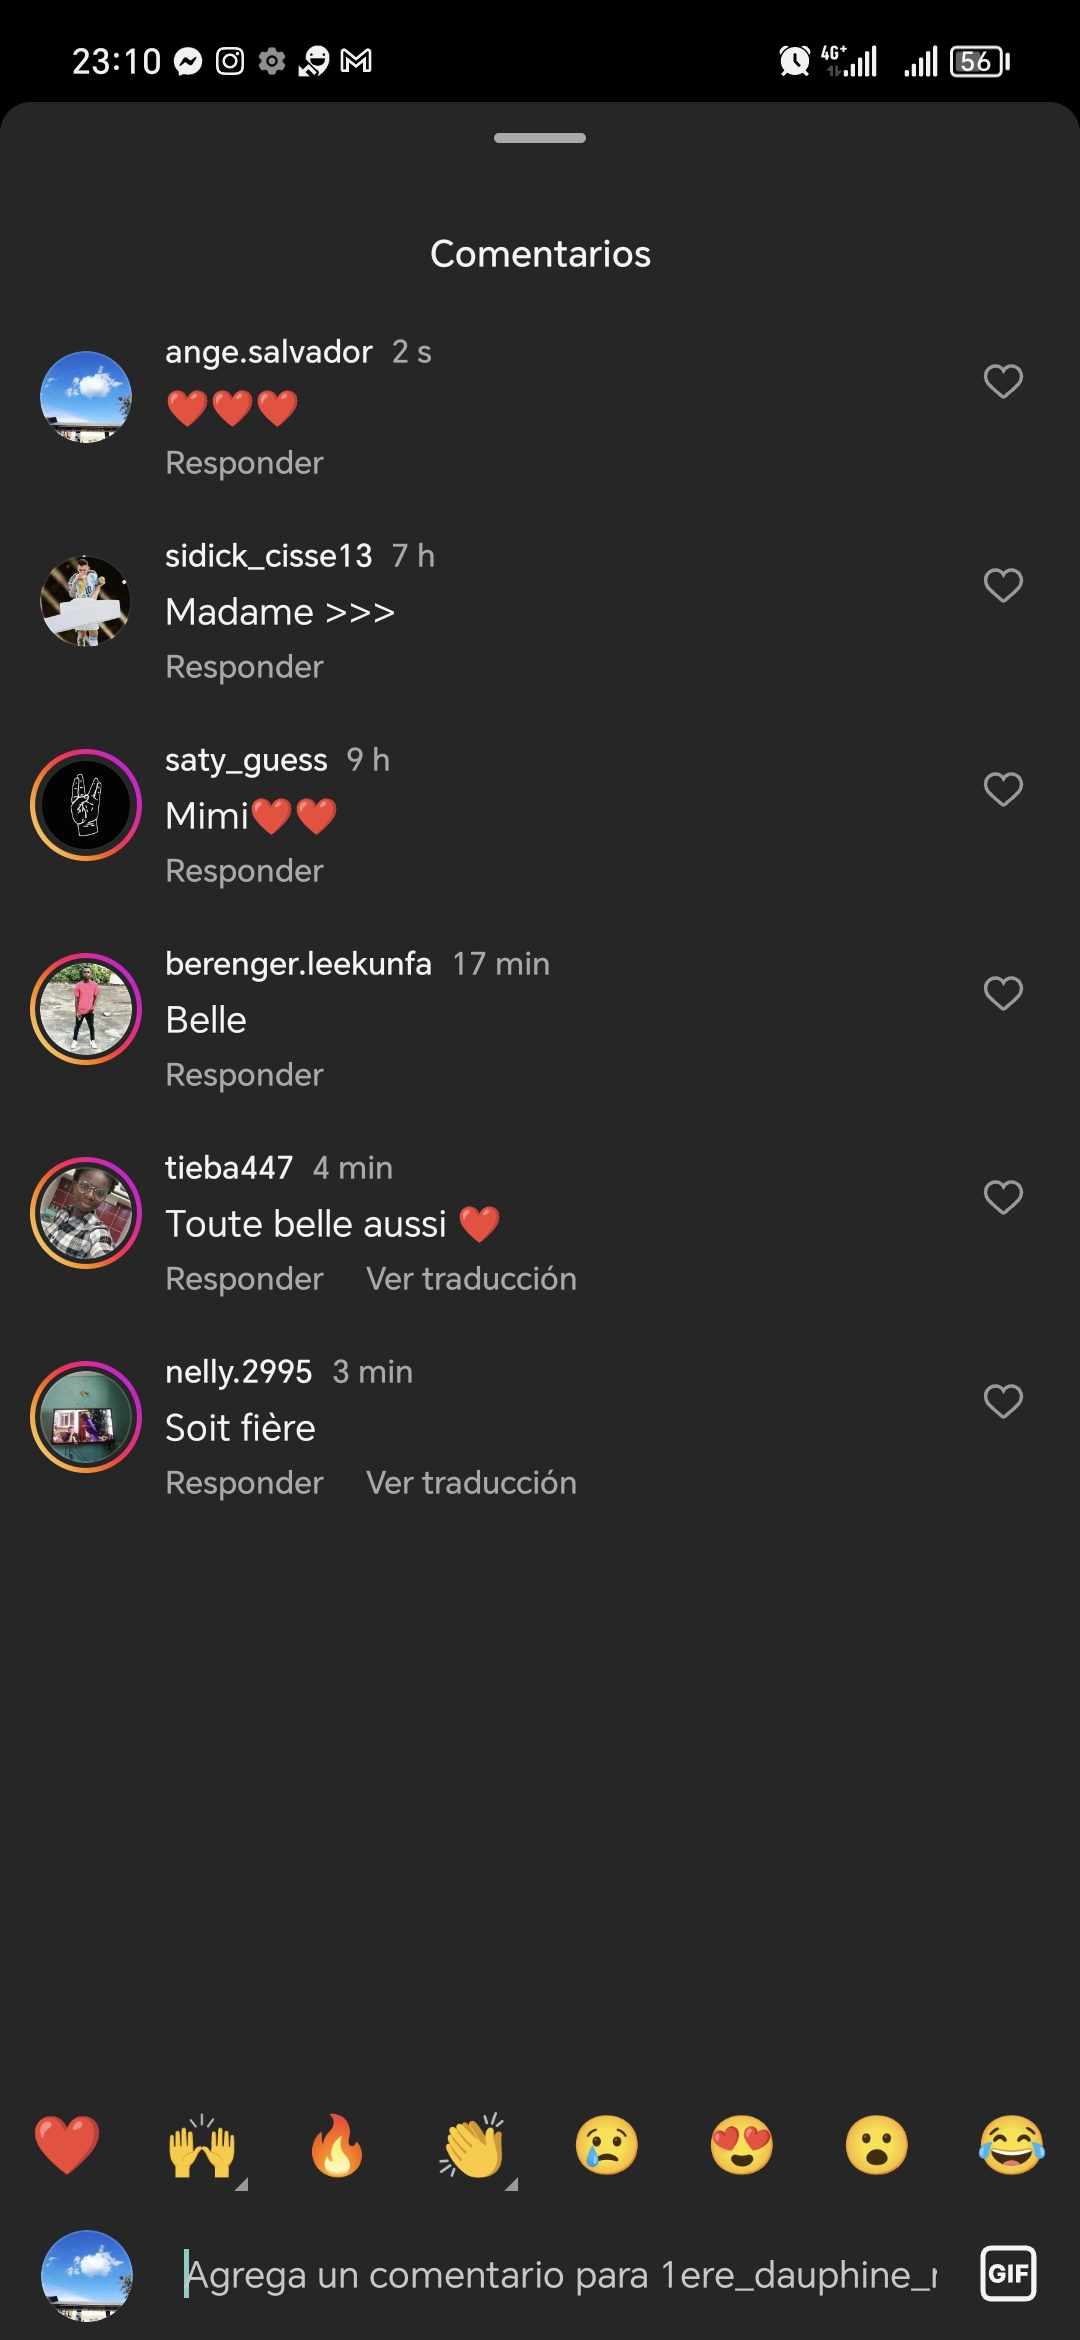
Task: Tap the surprised face emoji
Action: pyautogui.click(x=877, y=2145)
